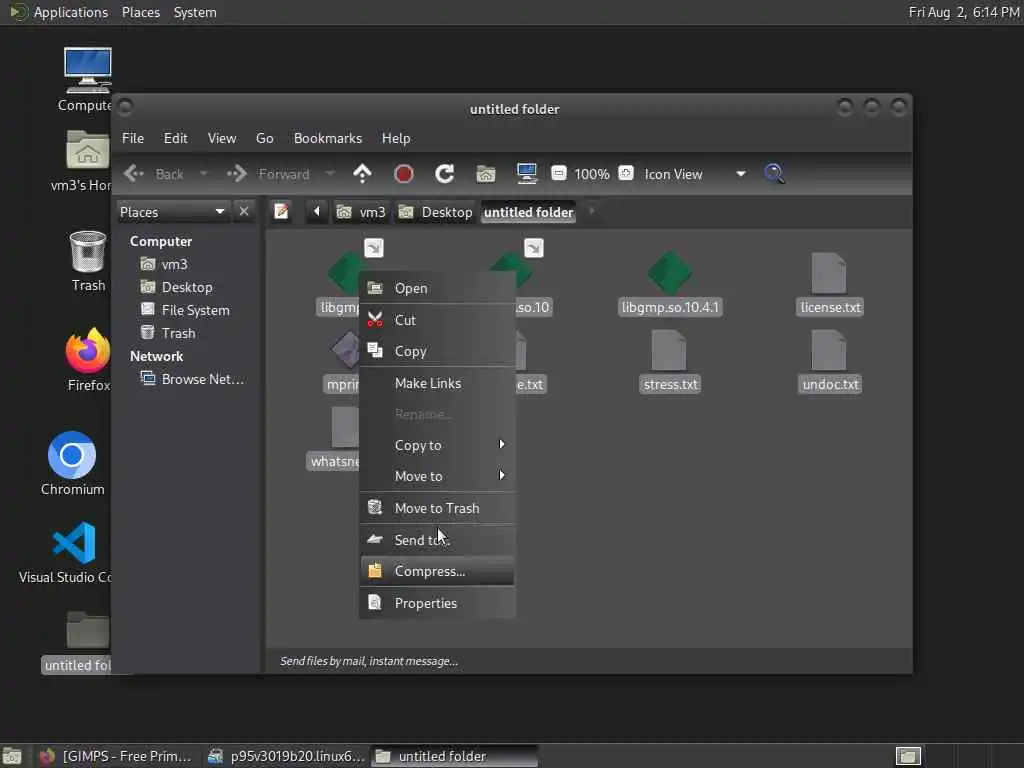1024x768 pixels.
Task: Open Computer toolbar icon
Action: [x=526, y=174]
